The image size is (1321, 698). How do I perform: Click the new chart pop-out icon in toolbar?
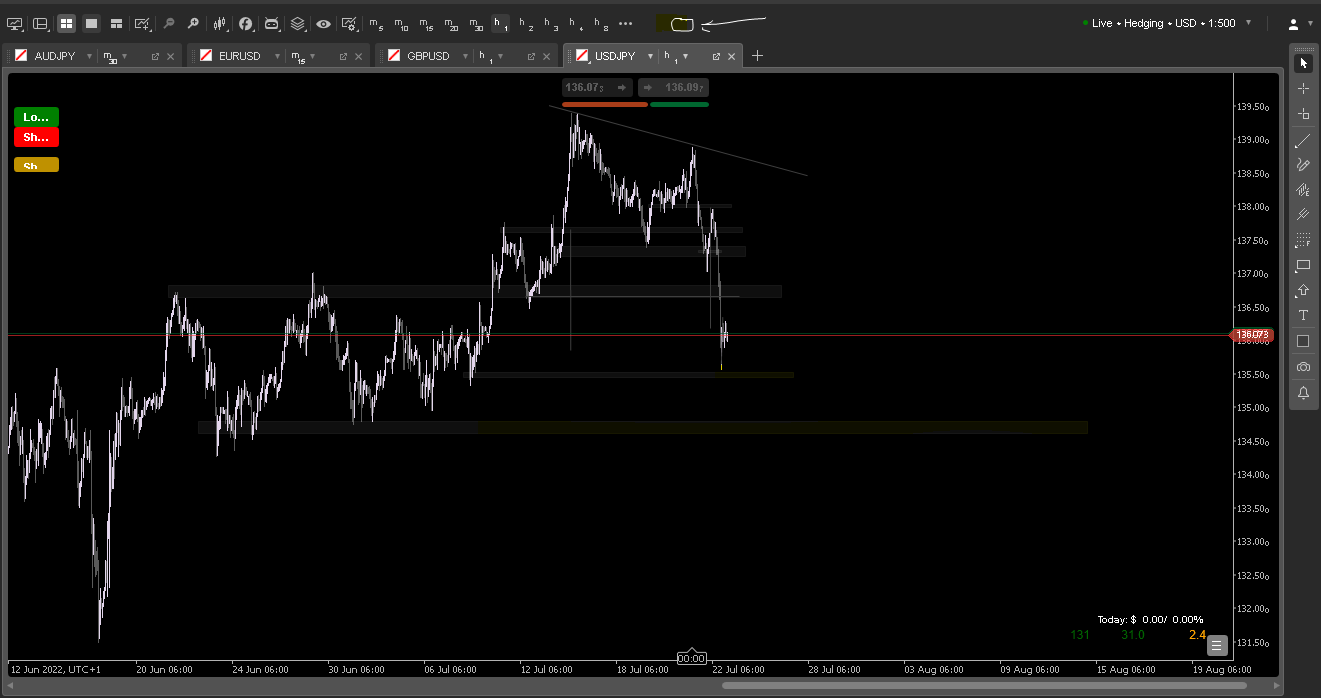tap(143, 23)
